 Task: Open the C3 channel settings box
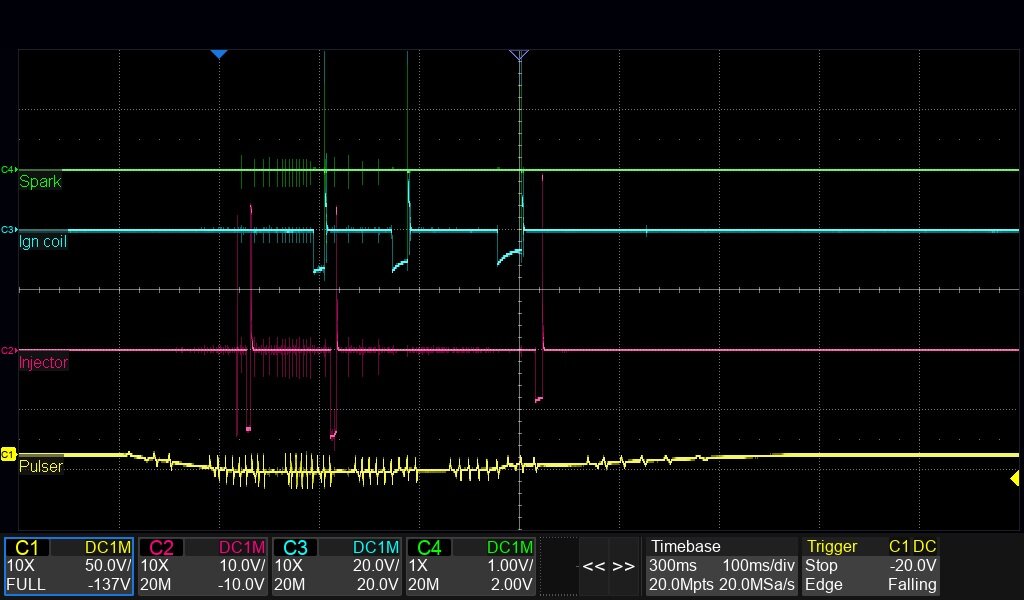338,566
